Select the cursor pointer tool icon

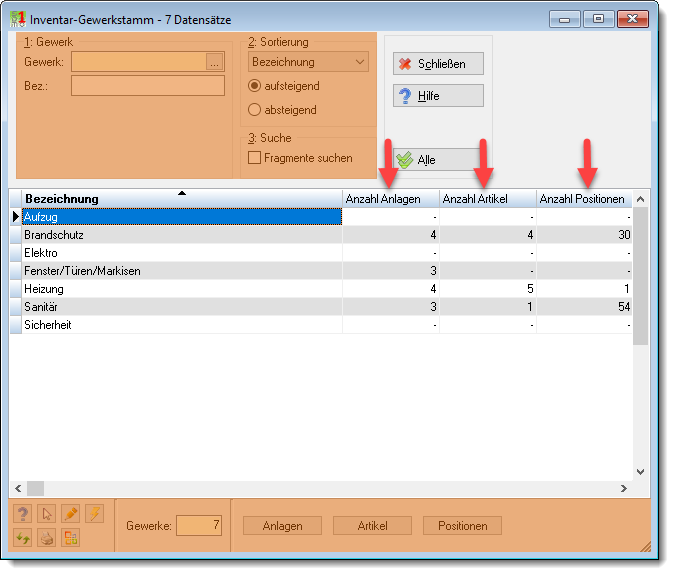47,514
